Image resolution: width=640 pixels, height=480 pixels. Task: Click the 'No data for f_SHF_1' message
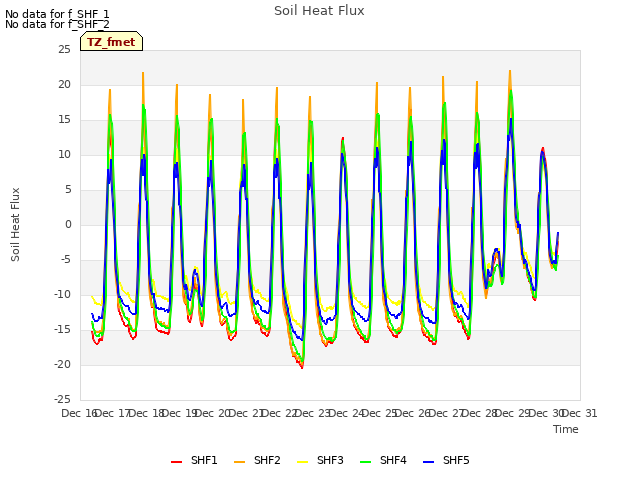[x=57, y=15]
